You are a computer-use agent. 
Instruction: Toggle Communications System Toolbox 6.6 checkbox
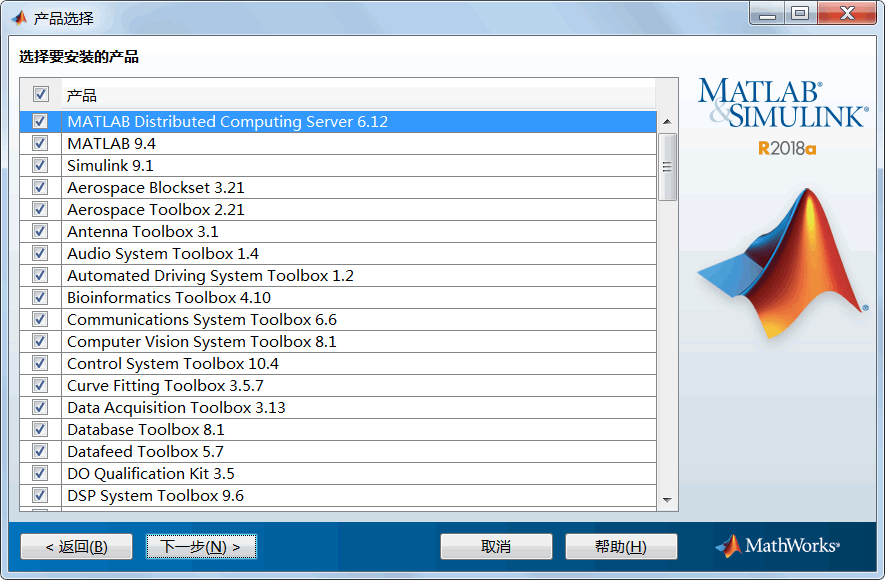[40, 319]
